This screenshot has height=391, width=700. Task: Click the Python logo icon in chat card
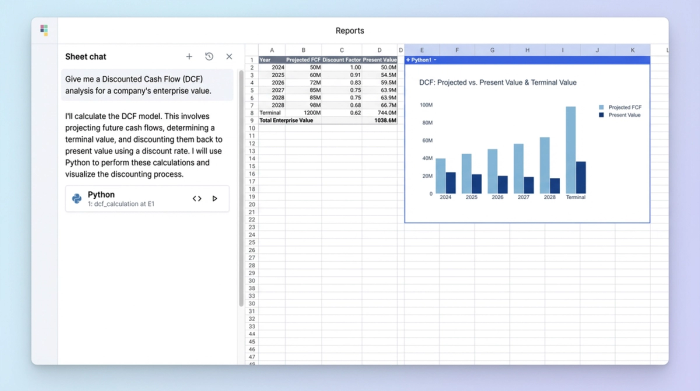tap(77, 199)
